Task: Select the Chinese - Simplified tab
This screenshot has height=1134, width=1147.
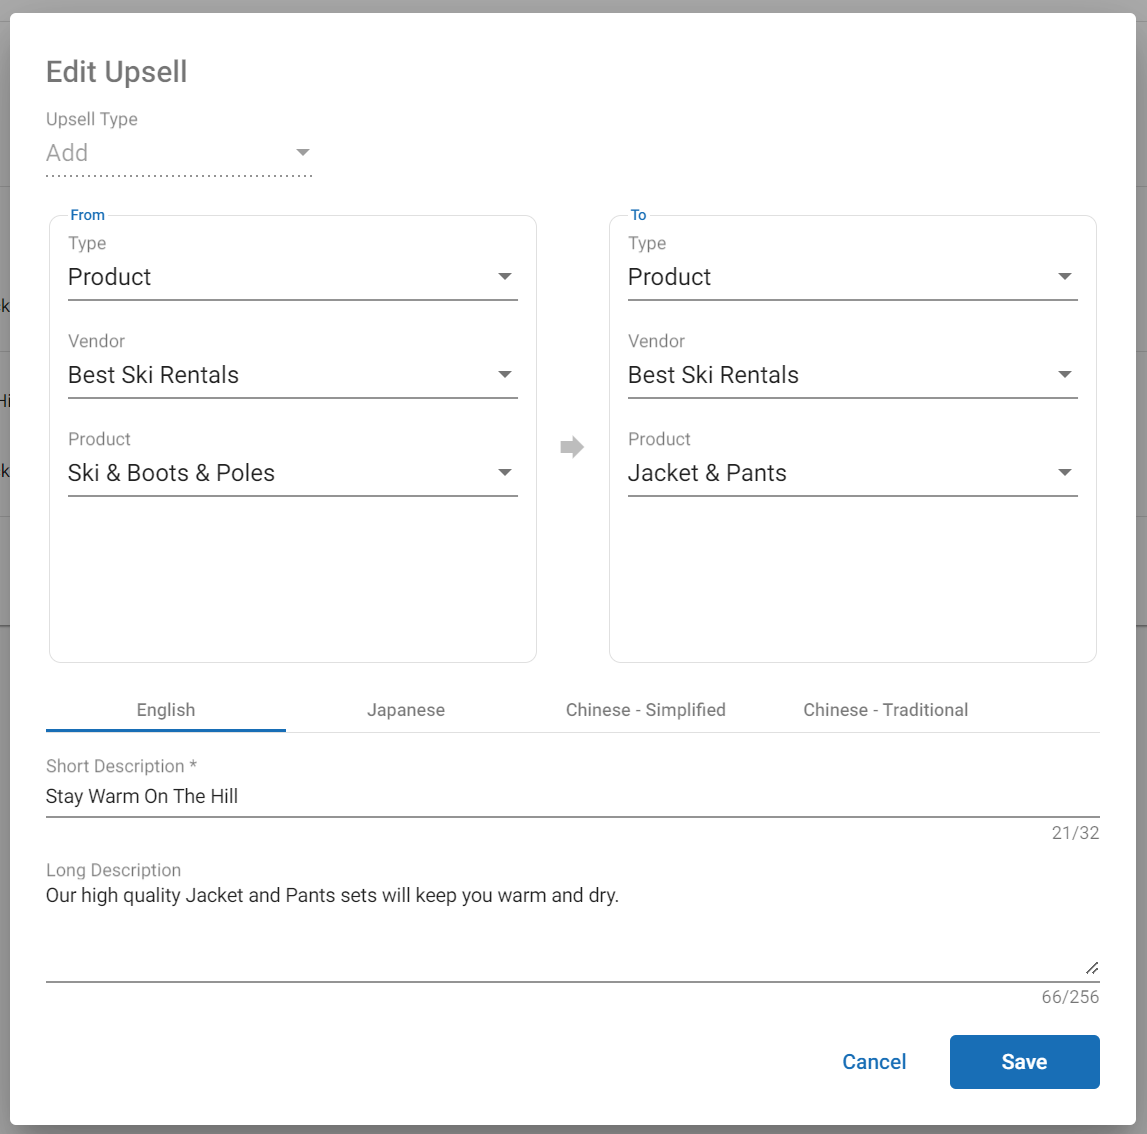Action: (x=646, y=710)
